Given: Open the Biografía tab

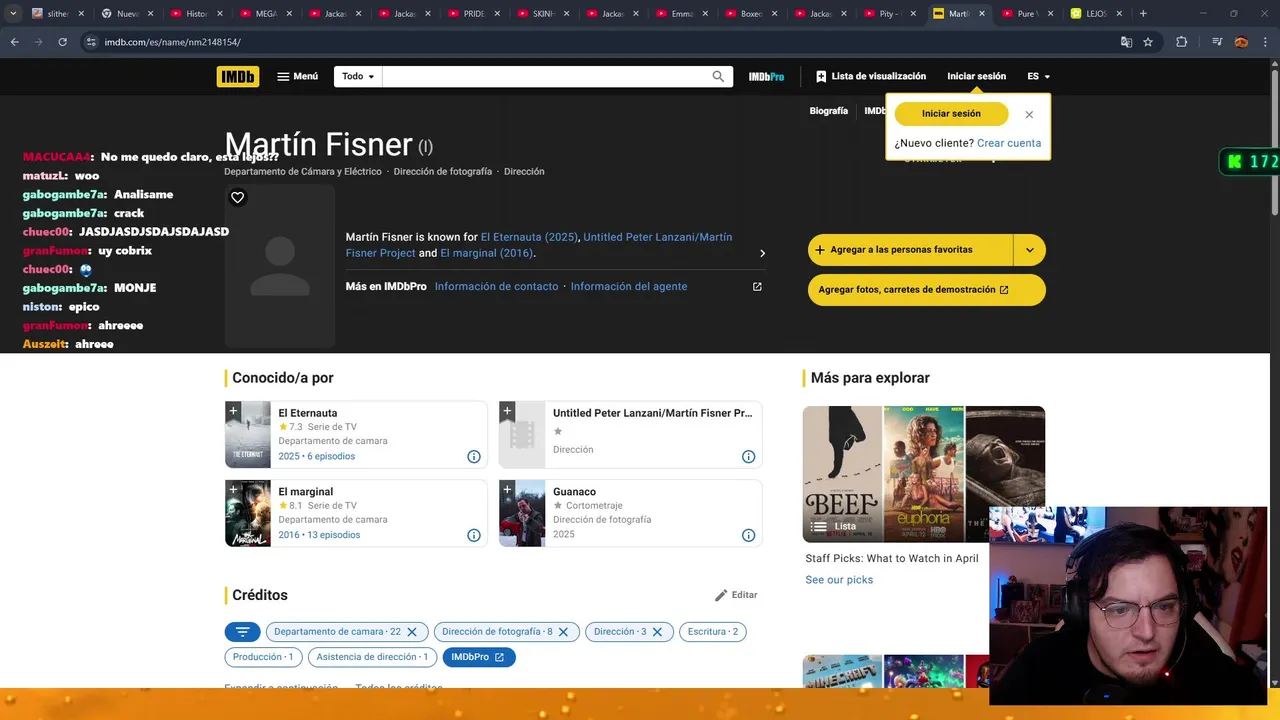Looking at the screenshot, I should (x=828, y=111).
